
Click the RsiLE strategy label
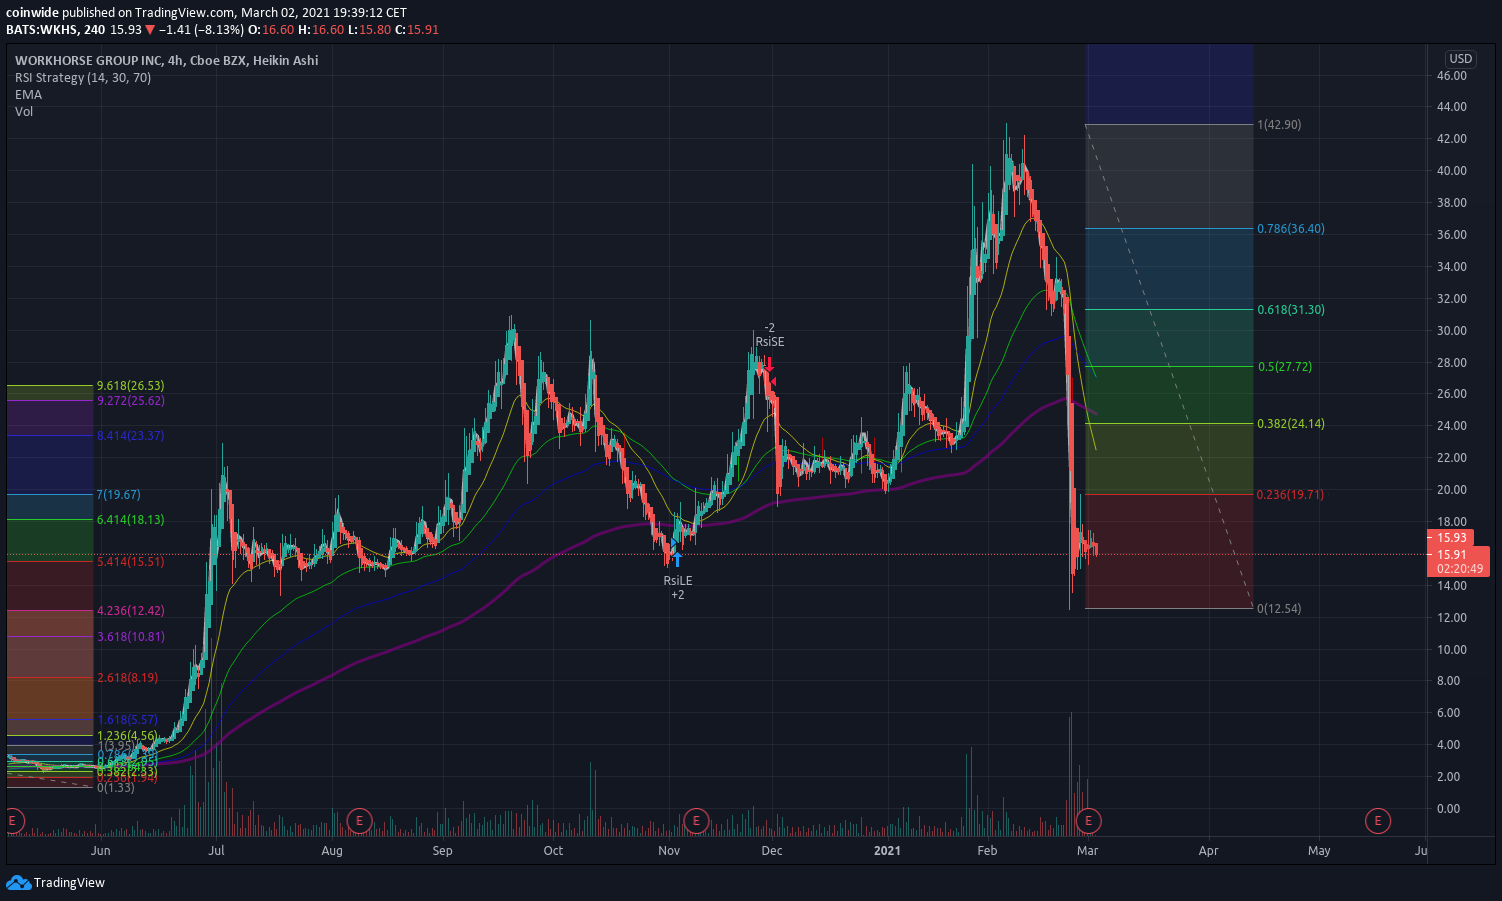(678, 581)
